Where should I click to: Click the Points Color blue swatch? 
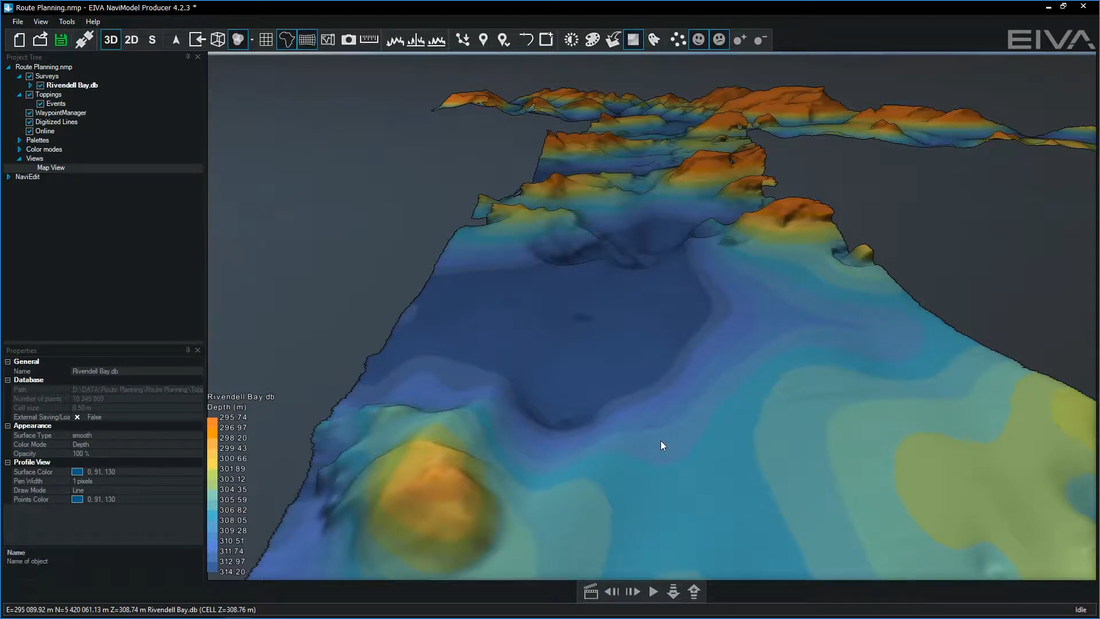77,499
